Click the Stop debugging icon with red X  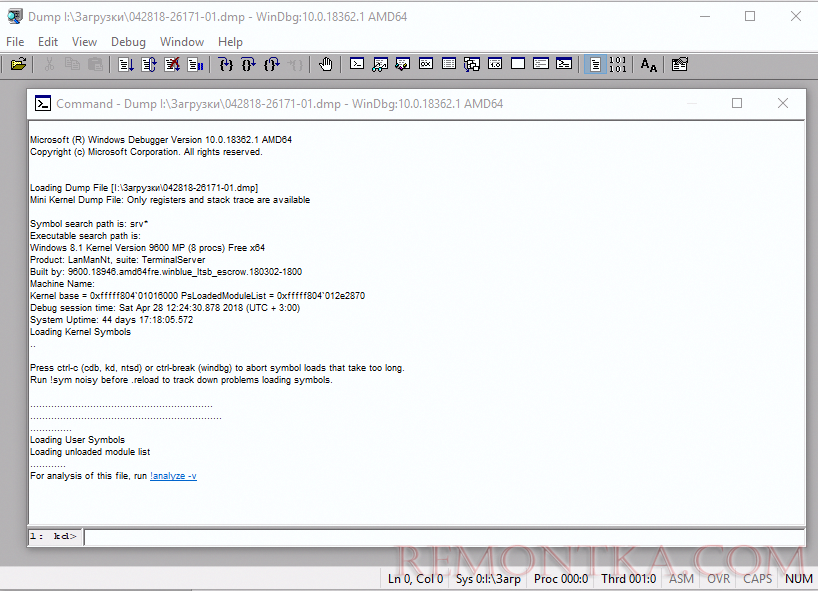pos(172,65)
